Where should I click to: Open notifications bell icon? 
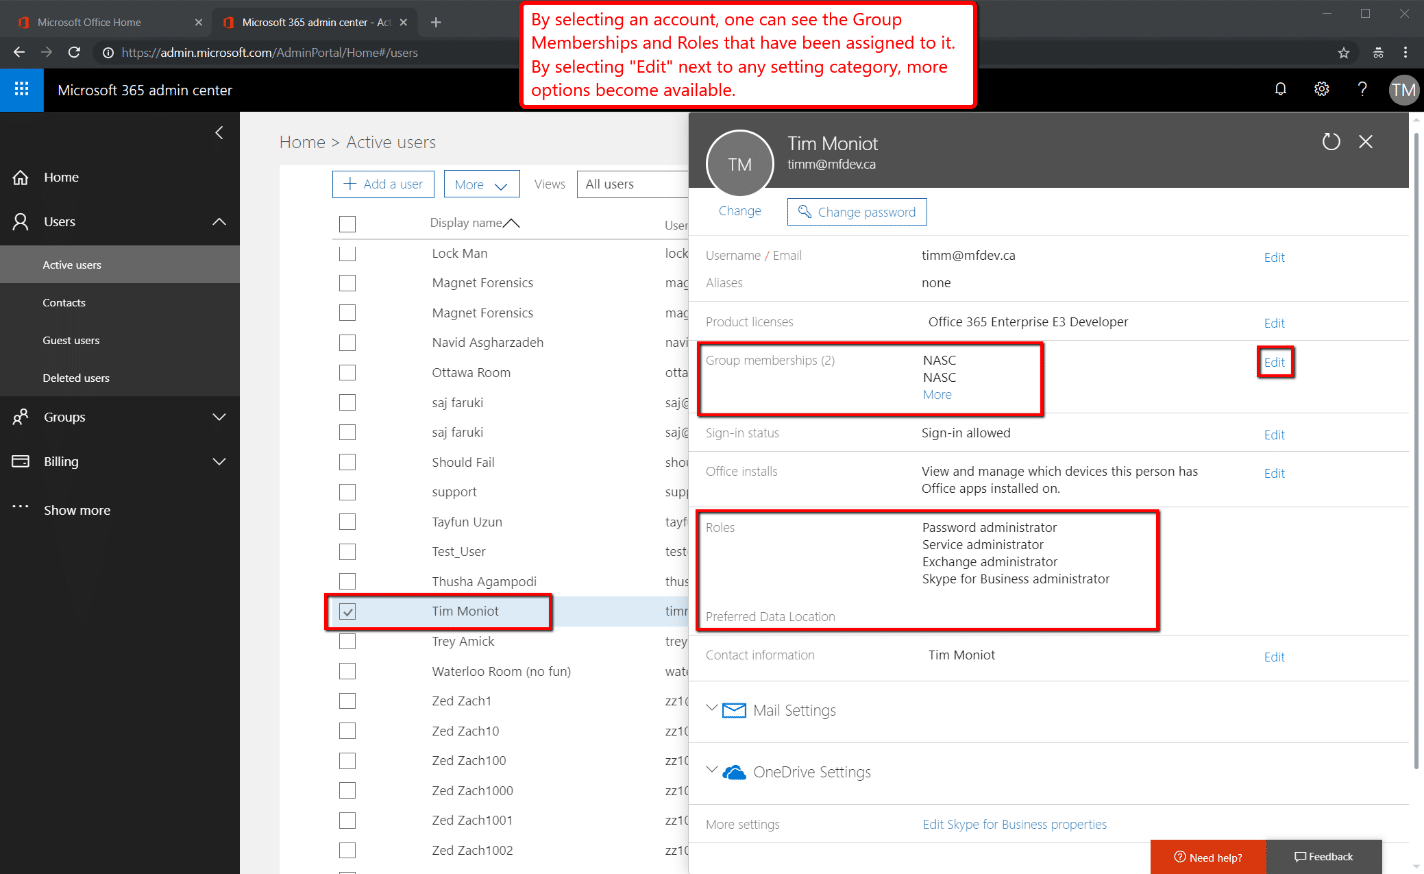coord(1280,89)
